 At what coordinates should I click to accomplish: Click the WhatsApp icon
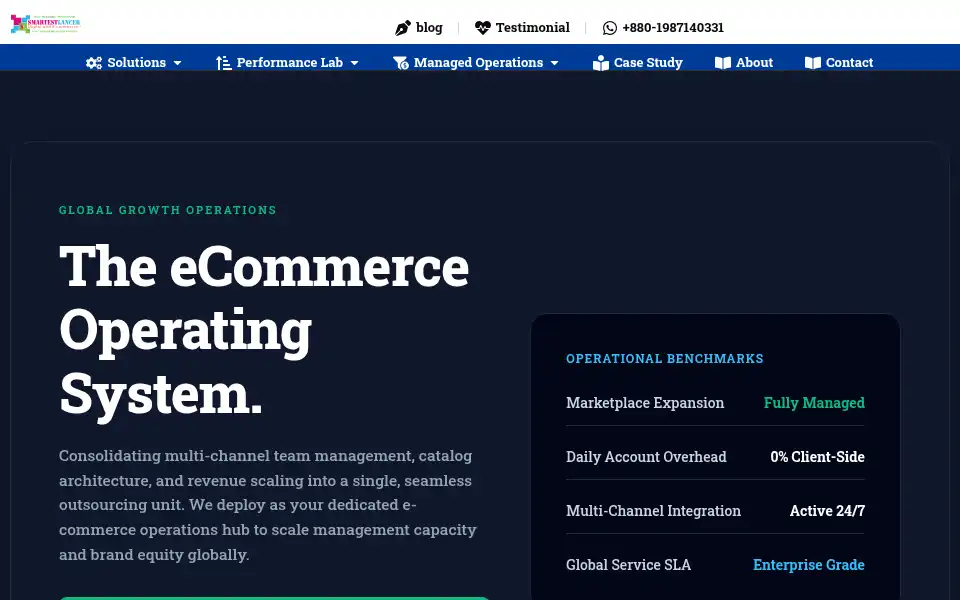610,28
